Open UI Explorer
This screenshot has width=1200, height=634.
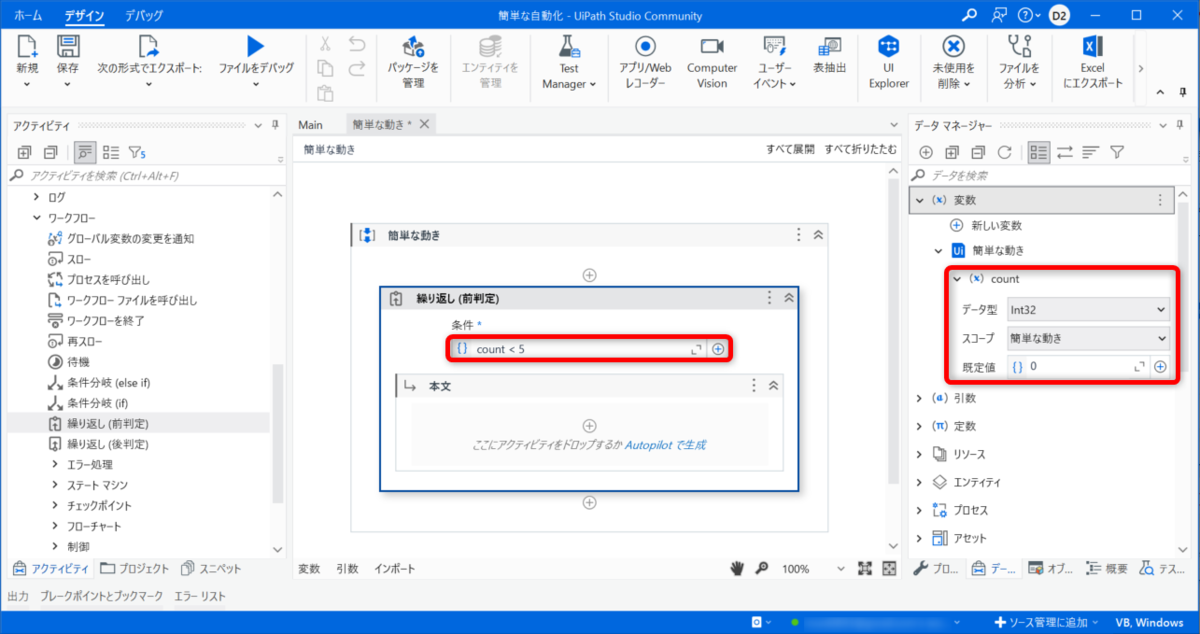(x=888, y=62)
